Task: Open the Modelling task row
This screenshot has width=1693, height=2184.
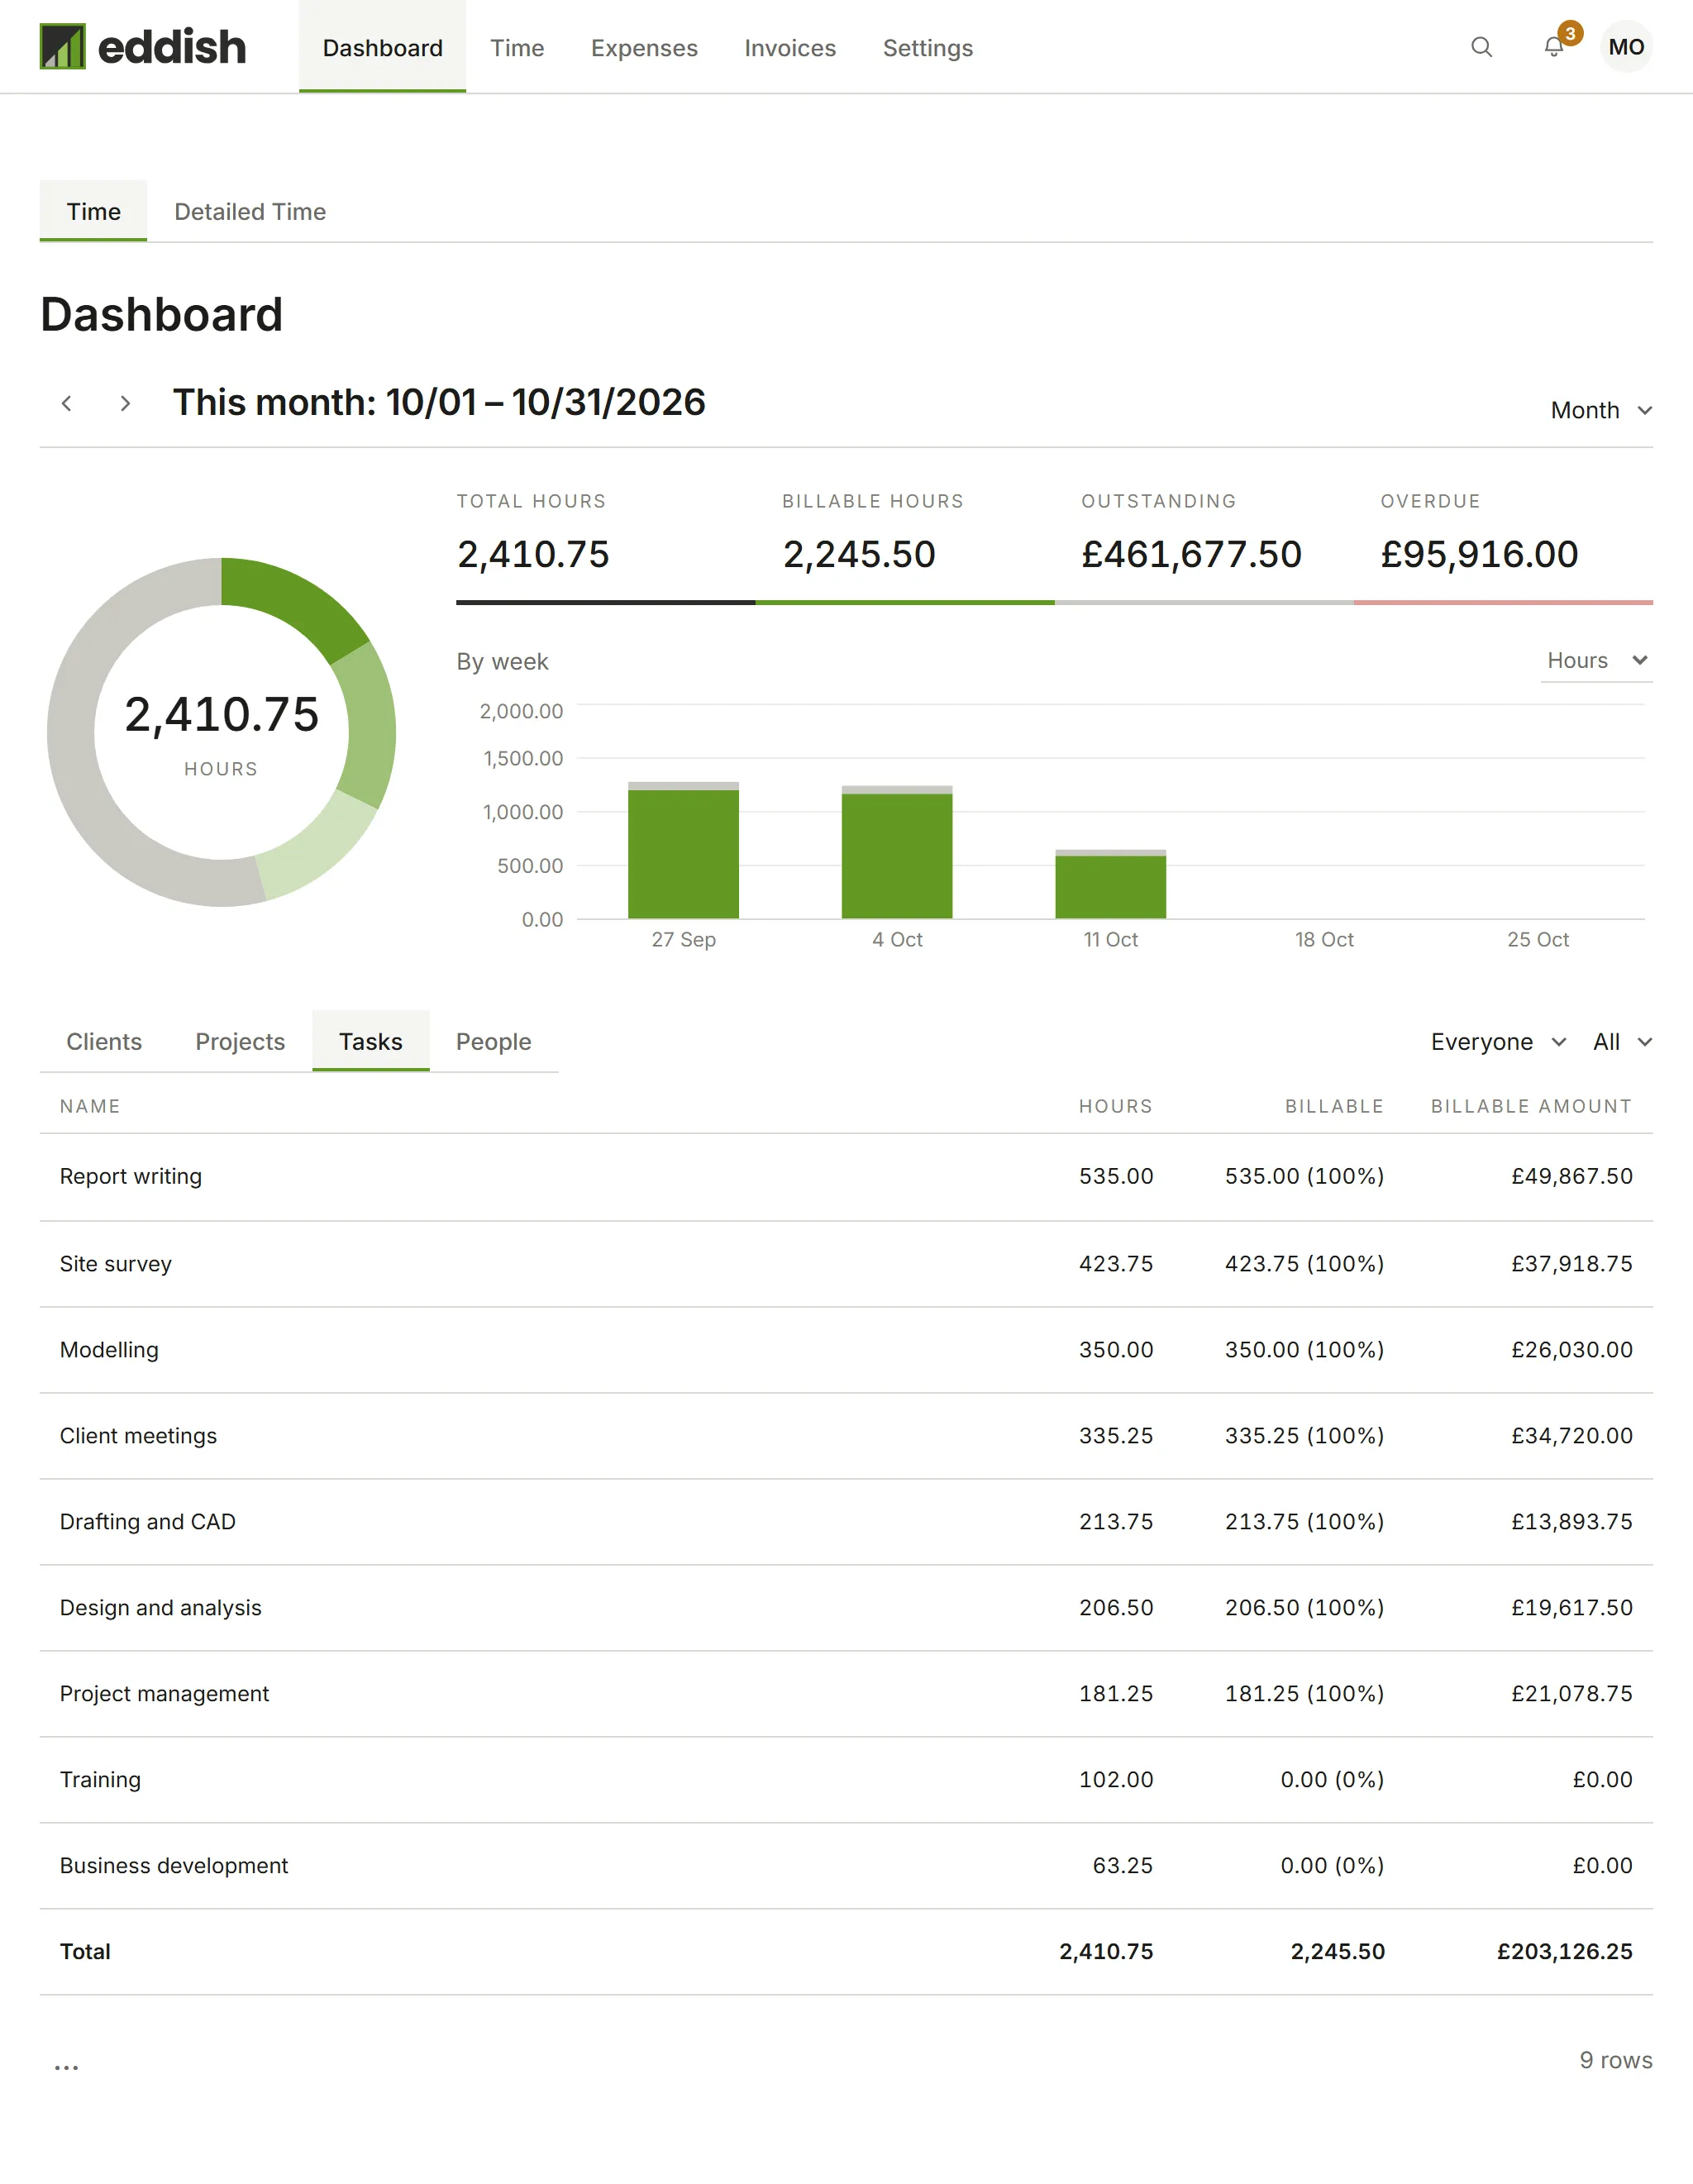Action: pyautogui.click(x=846, y=1350)
